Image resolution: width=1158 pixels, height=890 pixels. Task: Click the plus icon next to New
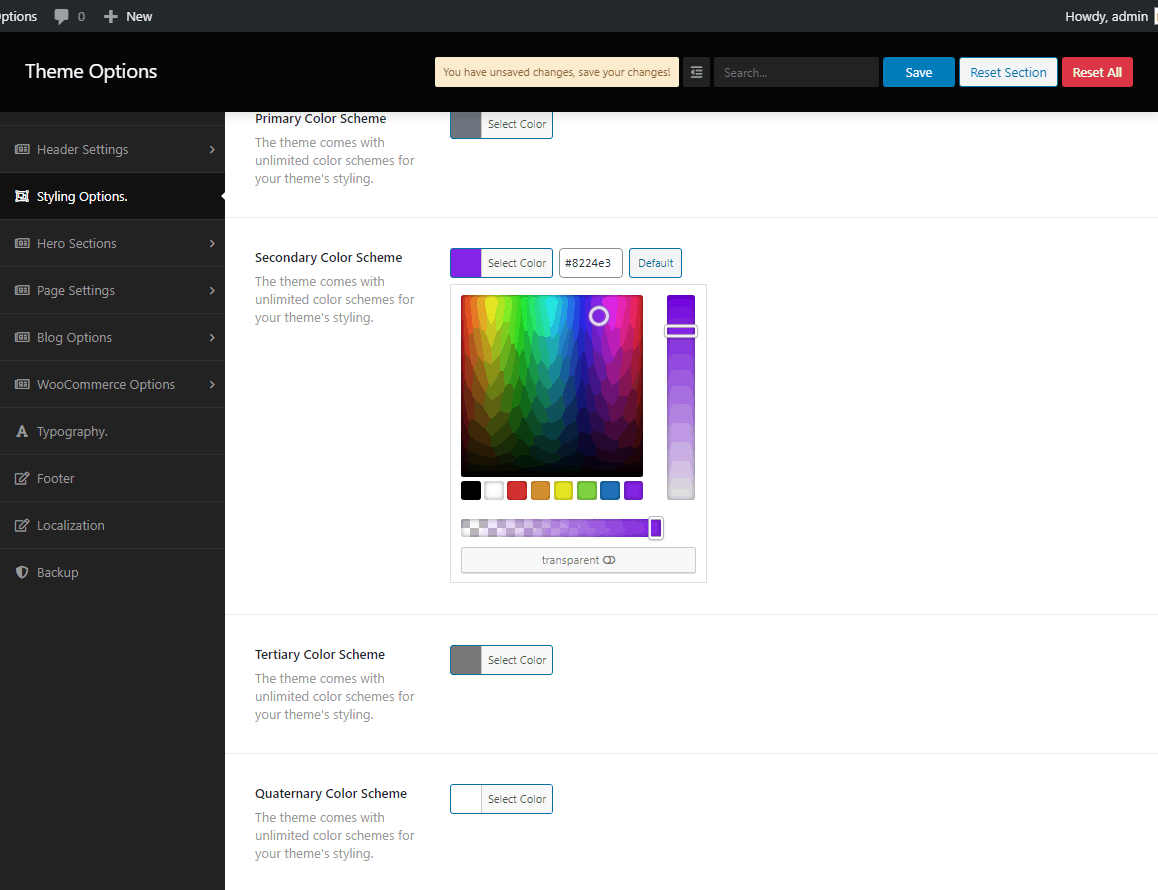(x=110, y=16)
